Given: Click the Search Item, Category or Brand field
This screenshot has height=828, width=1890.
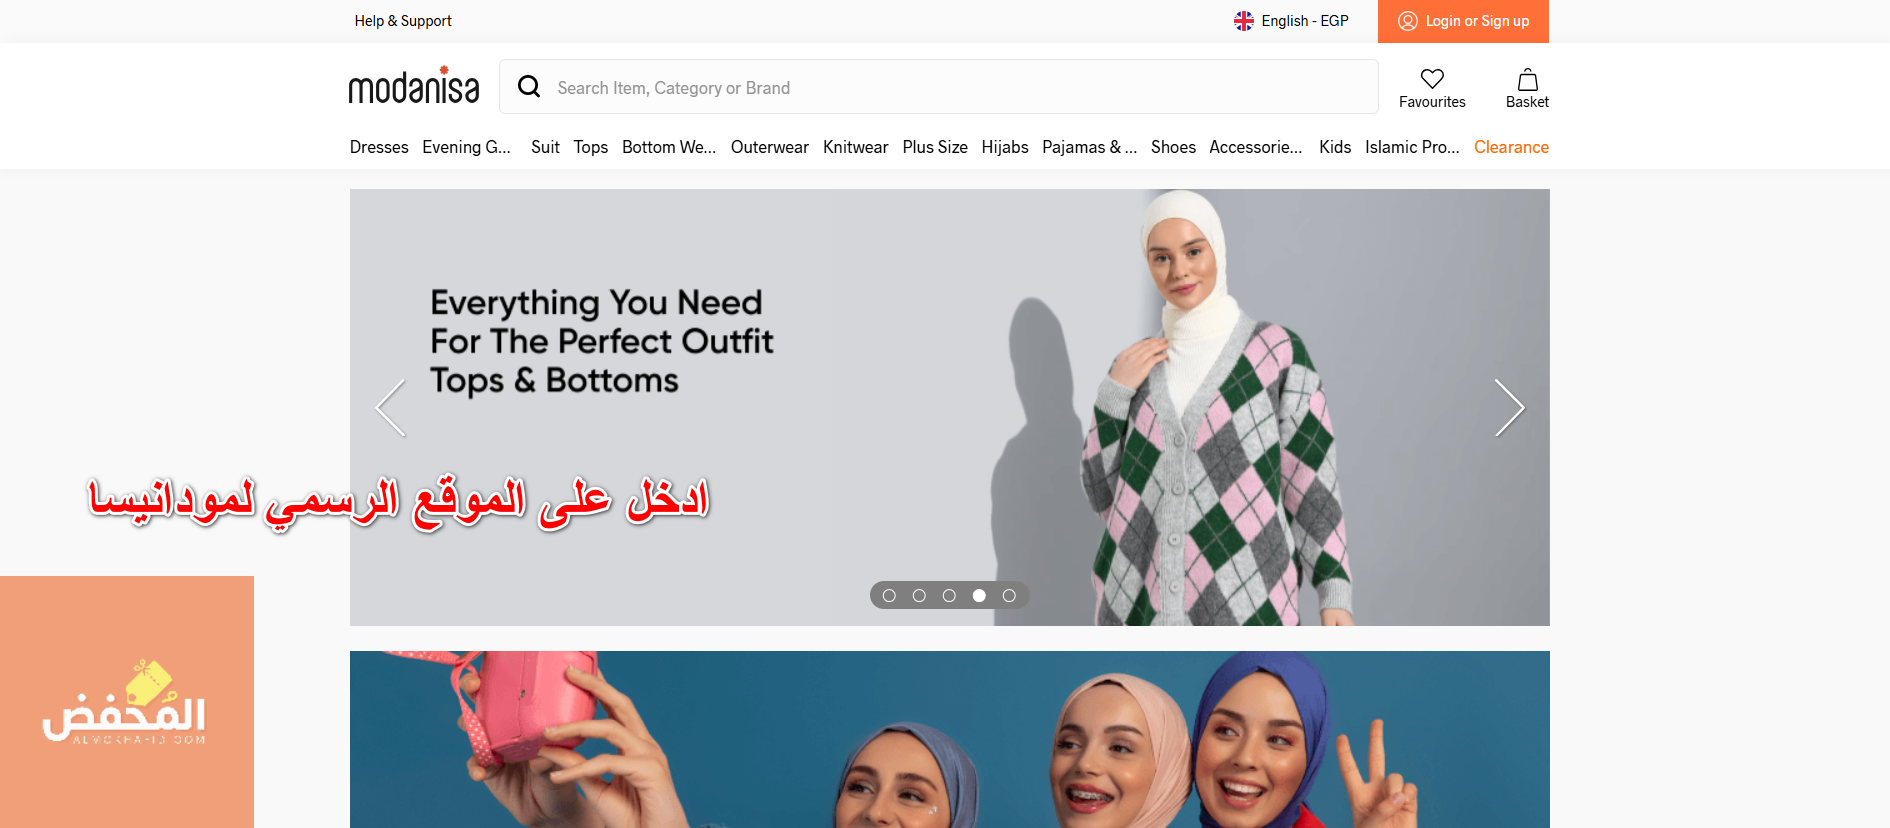Looking at the screenshot, I should coord(938,87).
